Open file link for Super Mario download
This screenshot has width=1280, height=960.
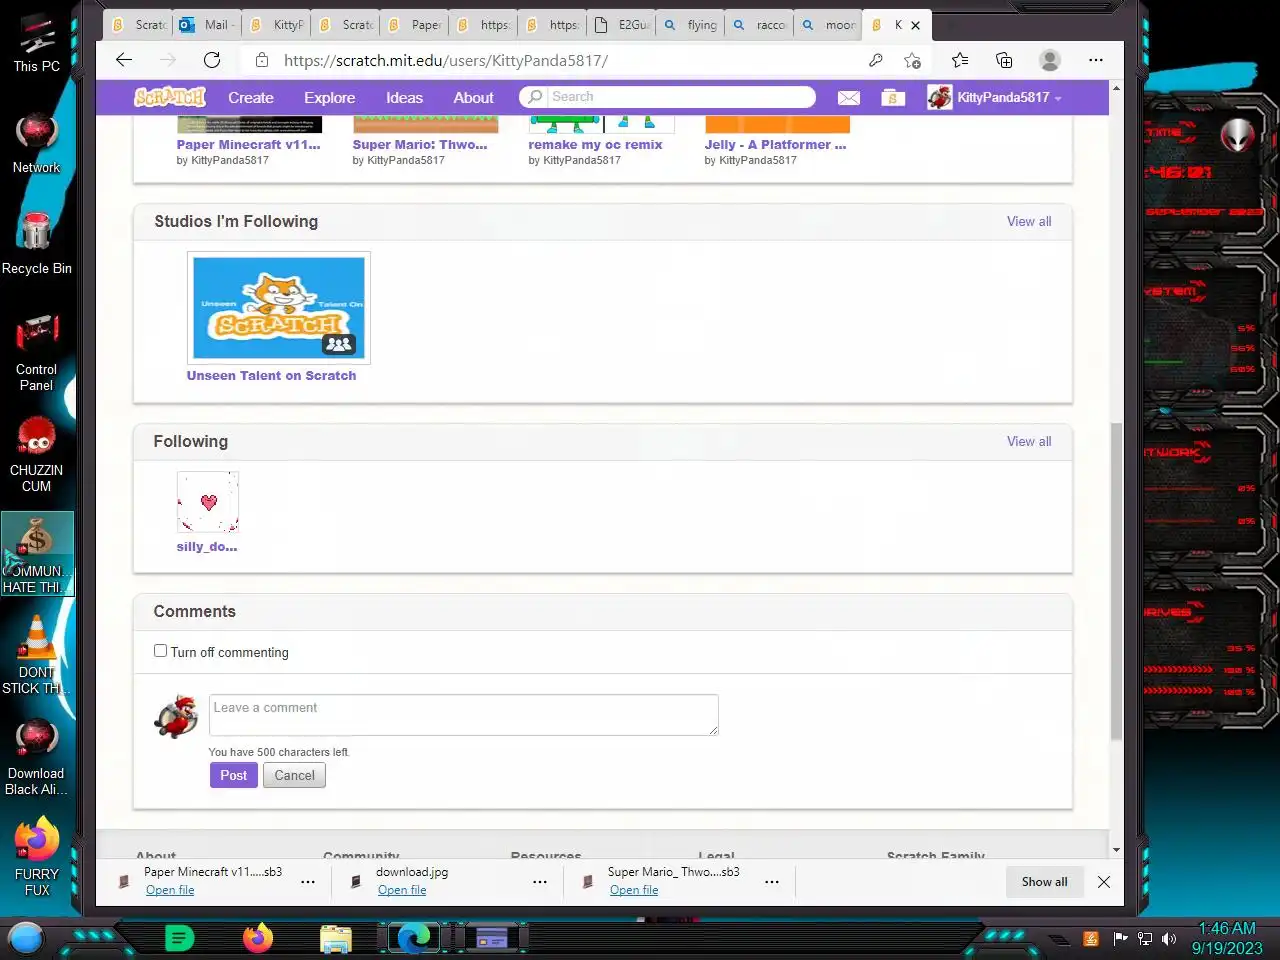coord(634,890)
